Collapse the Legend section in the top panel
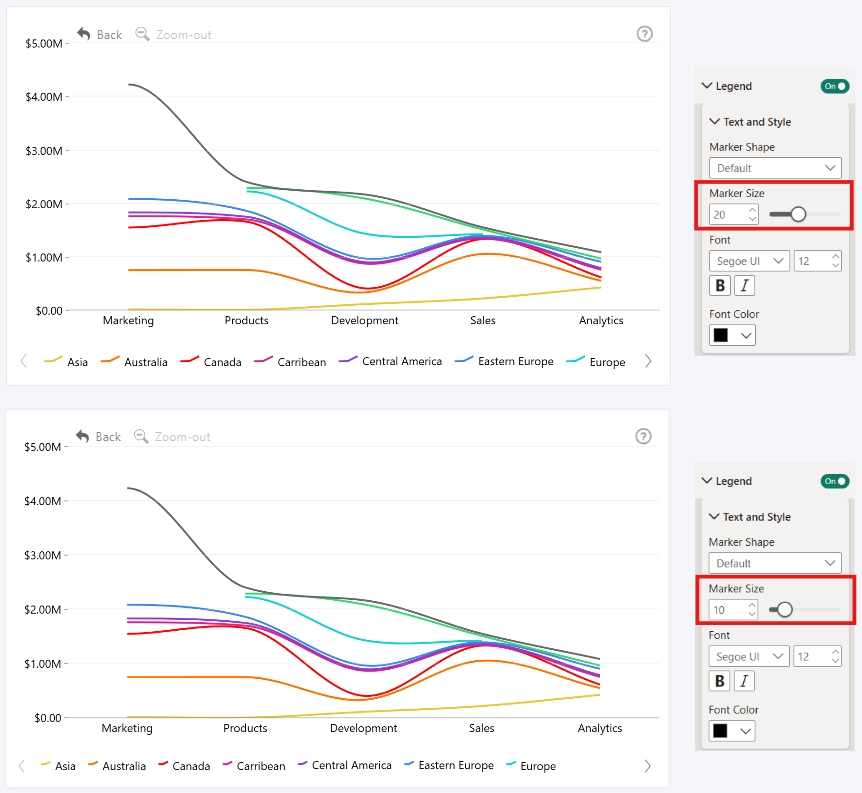Viewport: 862px width, 793px height. coord(707,86)
